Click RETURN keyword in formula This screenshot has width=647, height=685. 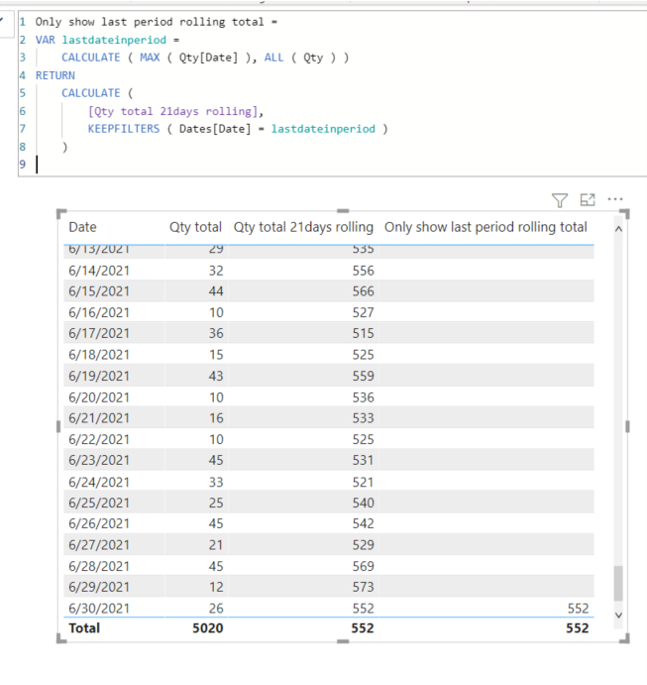coord(55,76)
